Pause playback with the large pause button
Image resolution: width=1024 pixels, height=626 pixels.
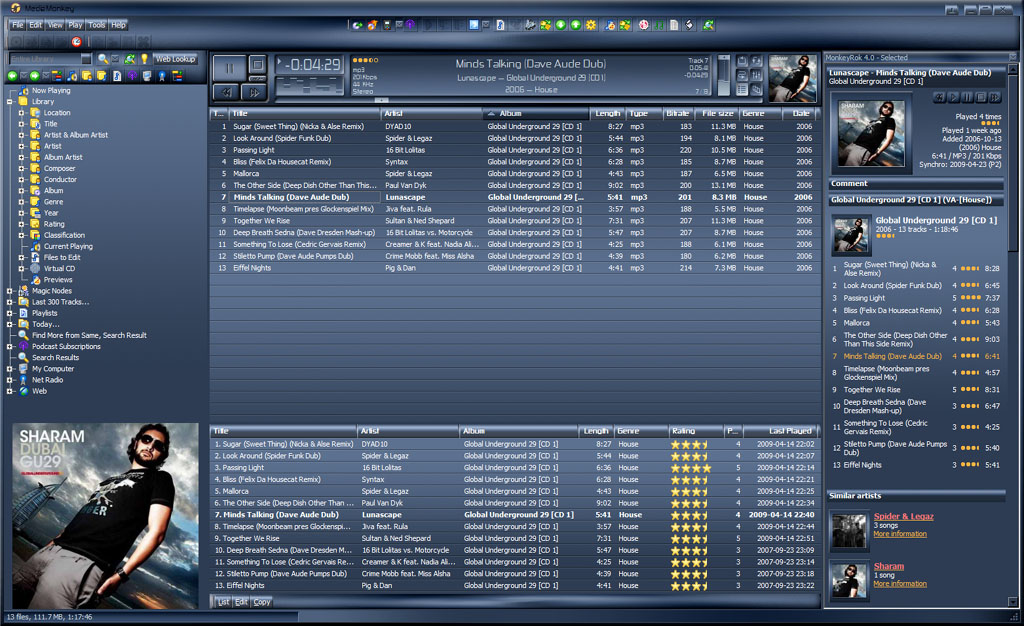click(x=229, y=68)
